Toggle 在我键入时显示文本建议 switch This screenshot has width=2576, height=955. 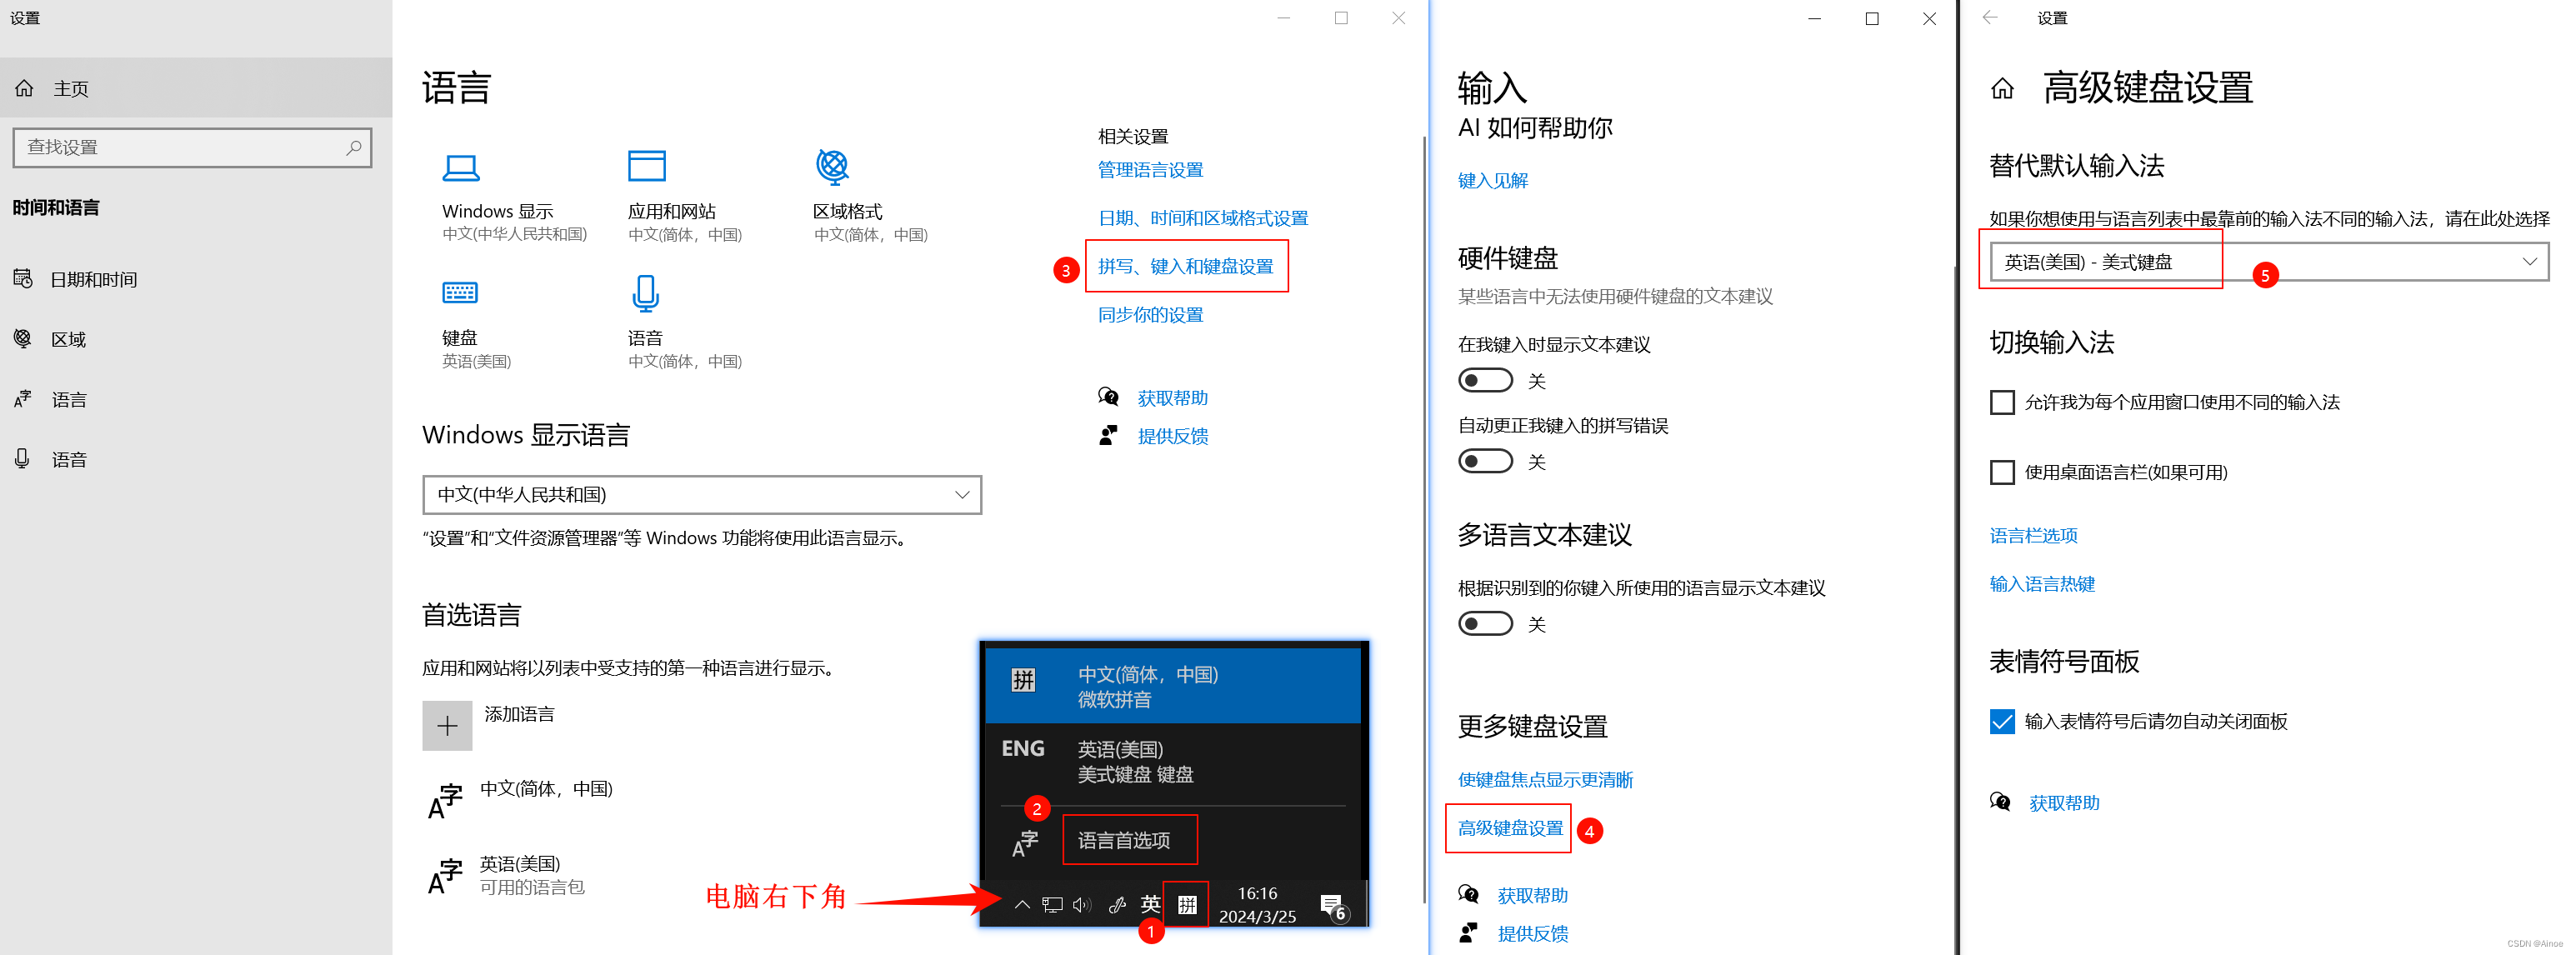pyautogui.click(x=1485, y=381)
